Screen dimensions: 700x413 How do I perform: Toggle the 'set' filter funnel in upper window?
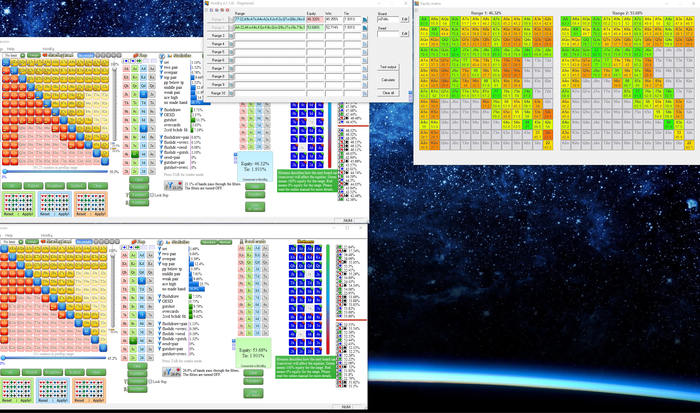click(x=162, y=63)
